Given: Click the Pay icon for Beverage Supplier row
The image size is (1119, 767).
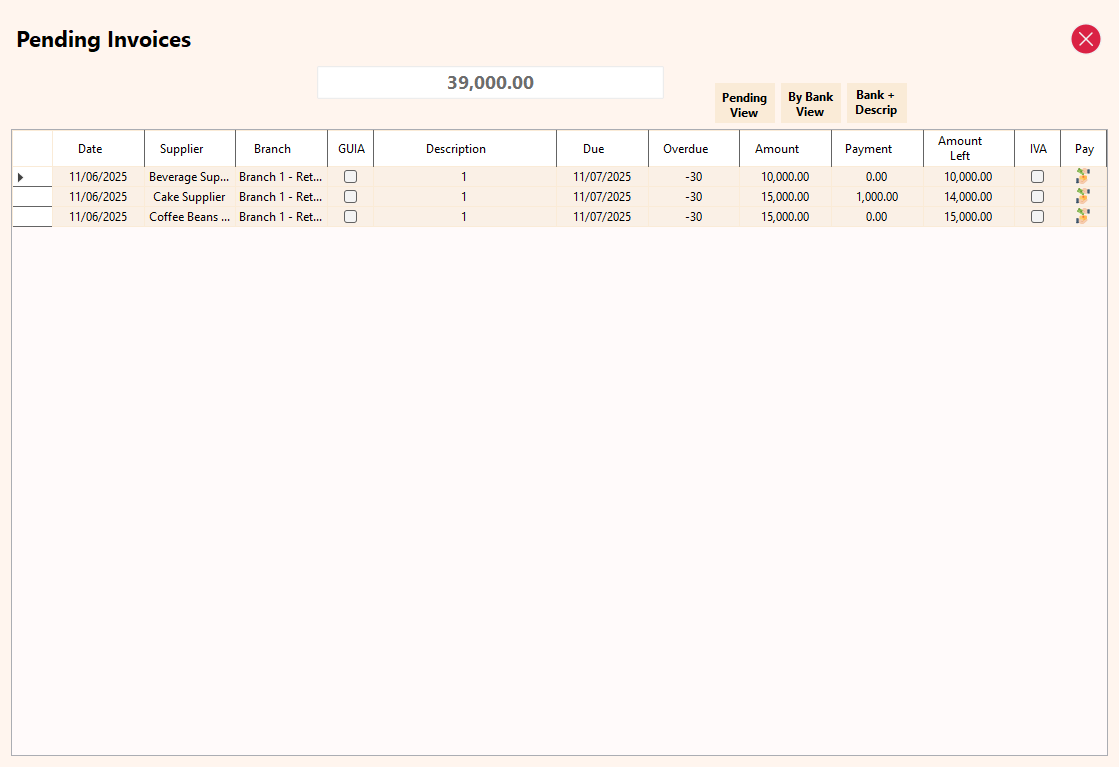Looking at the screenshot, I should (x=1083, y=176).
